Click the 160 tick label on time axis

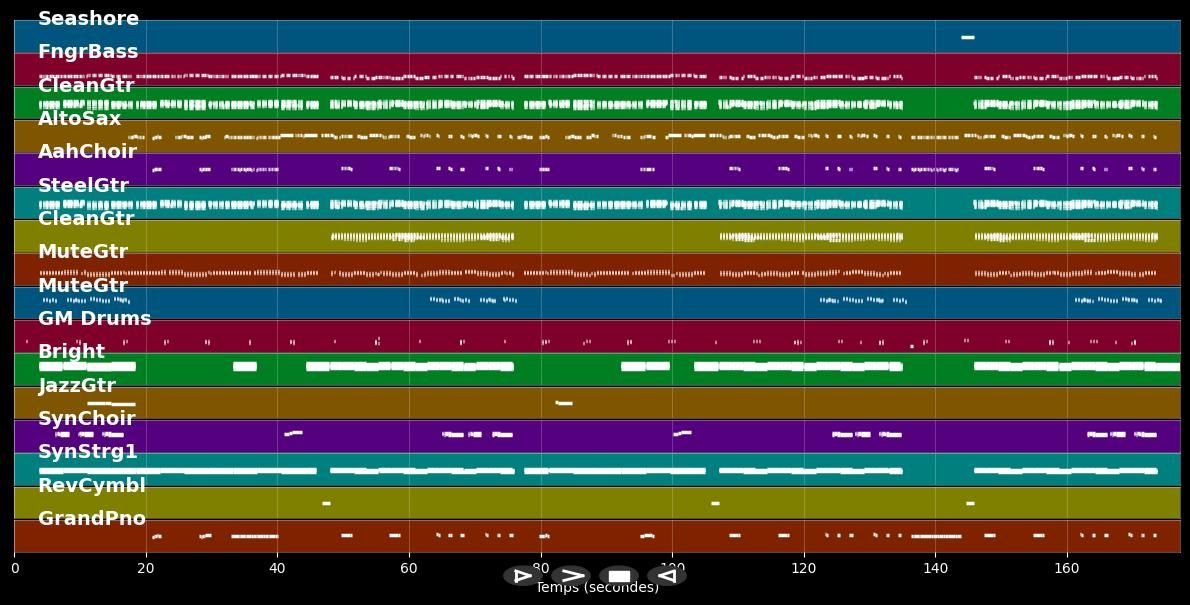pos(1067,568)
